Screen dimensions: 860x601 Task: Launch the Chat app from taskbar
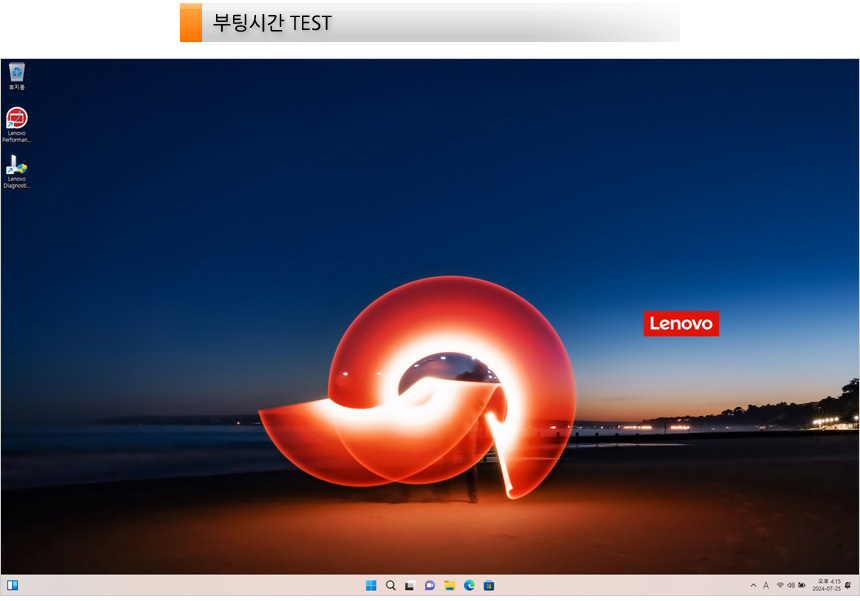pos(429,586)
